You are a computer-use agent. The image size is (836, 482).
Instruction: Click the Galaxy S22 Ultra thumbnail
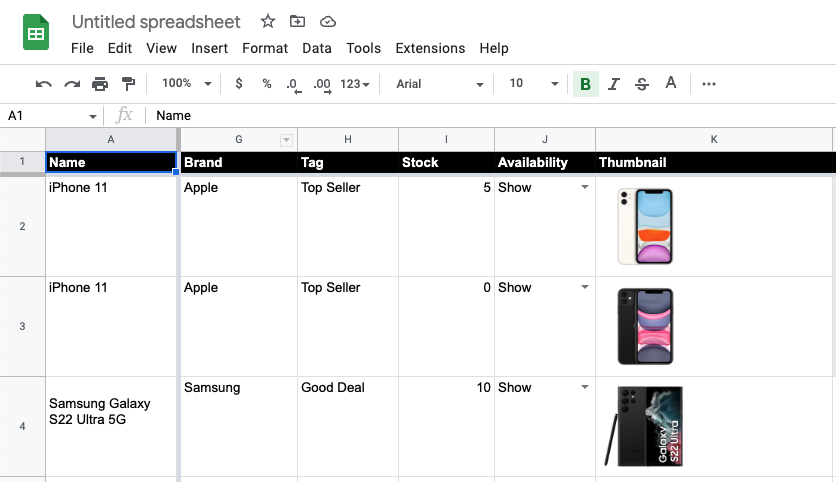tap(644, 426)
